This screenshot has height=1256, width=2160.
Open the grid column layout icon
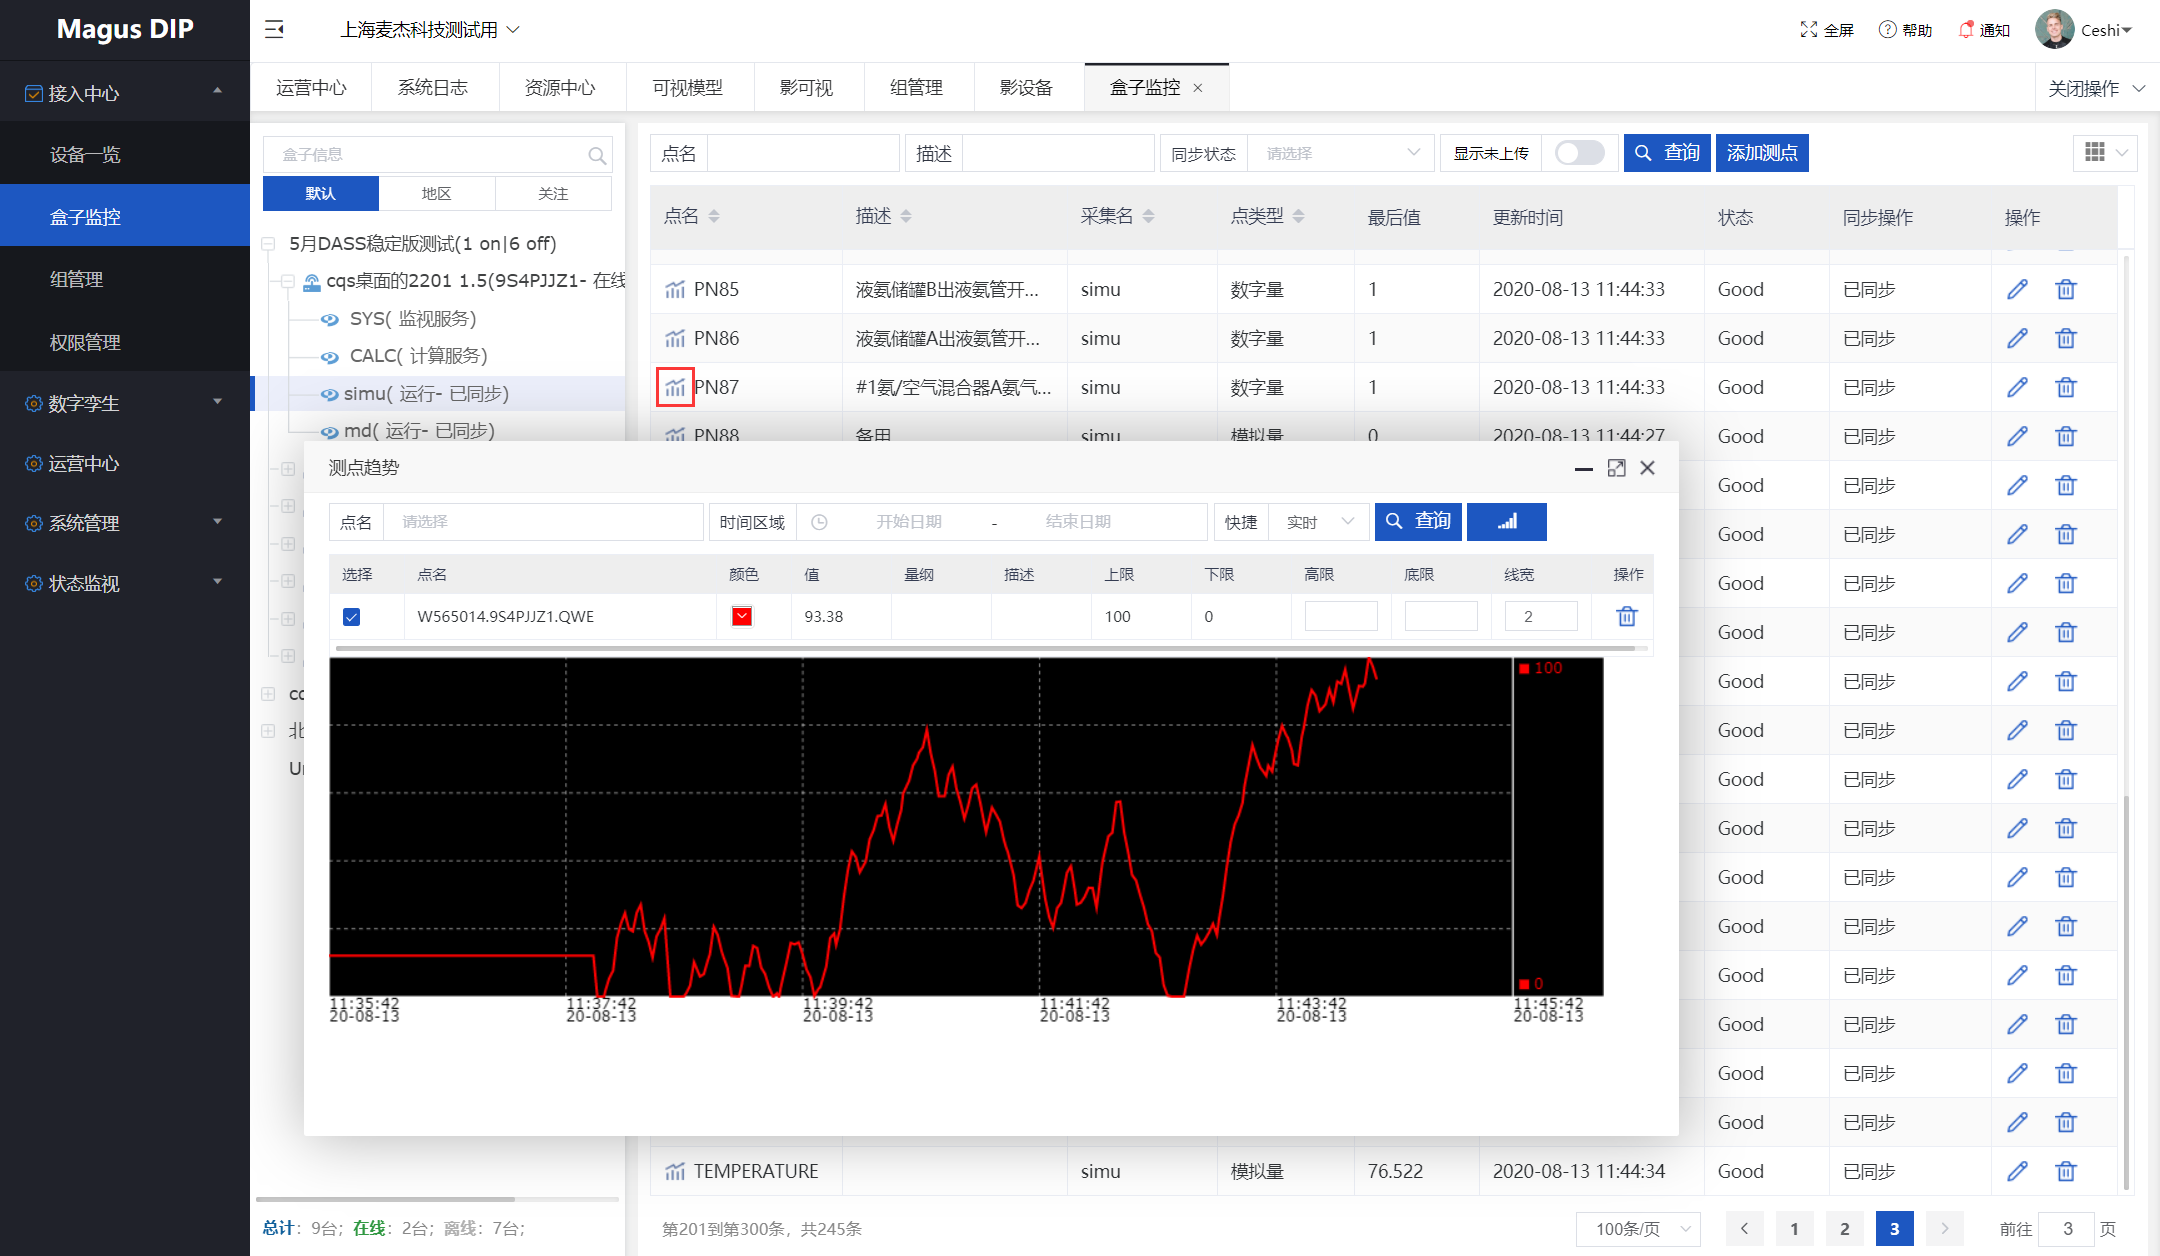click(2095, 152)
